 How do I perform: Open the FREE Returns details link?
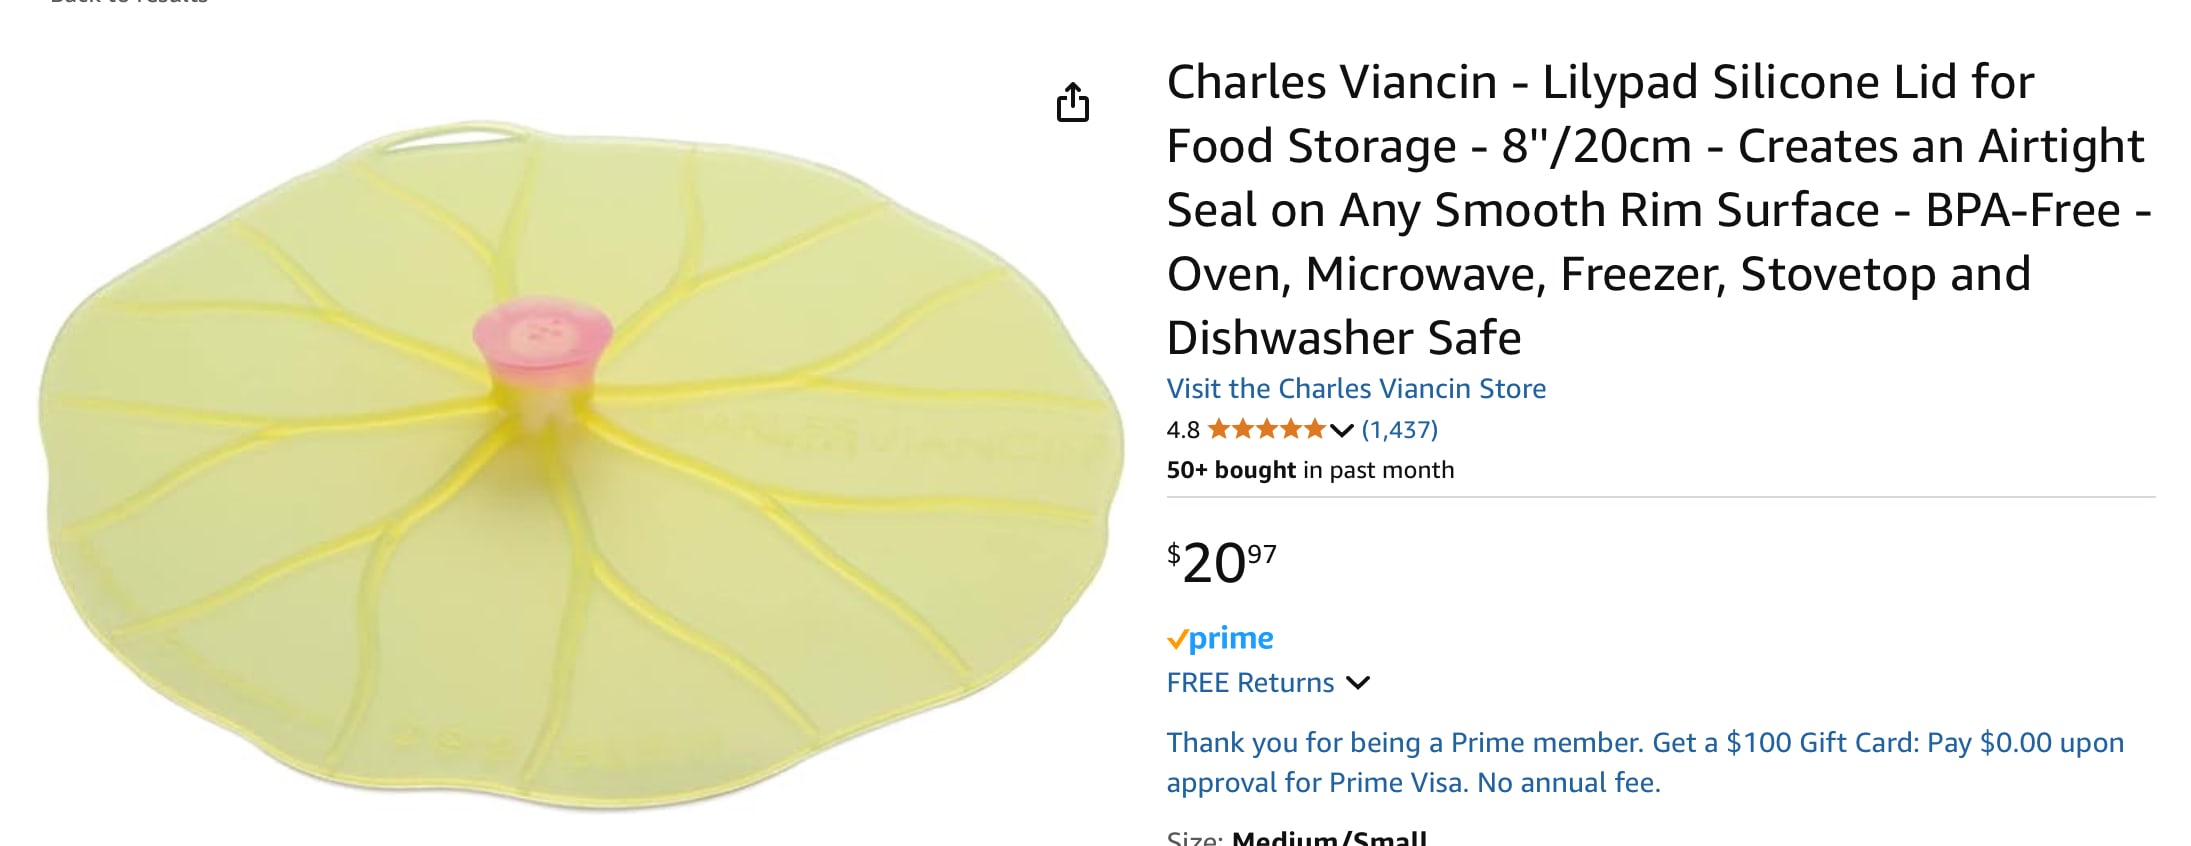click(x=1250, y=683)
